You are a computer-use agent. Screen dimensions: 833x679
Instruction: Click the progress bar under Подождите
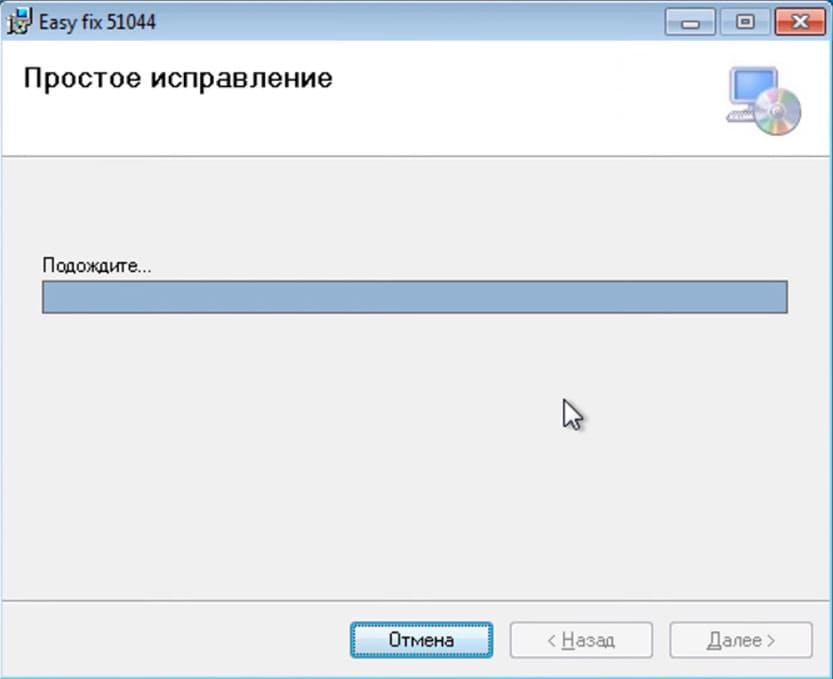[415, 297]
